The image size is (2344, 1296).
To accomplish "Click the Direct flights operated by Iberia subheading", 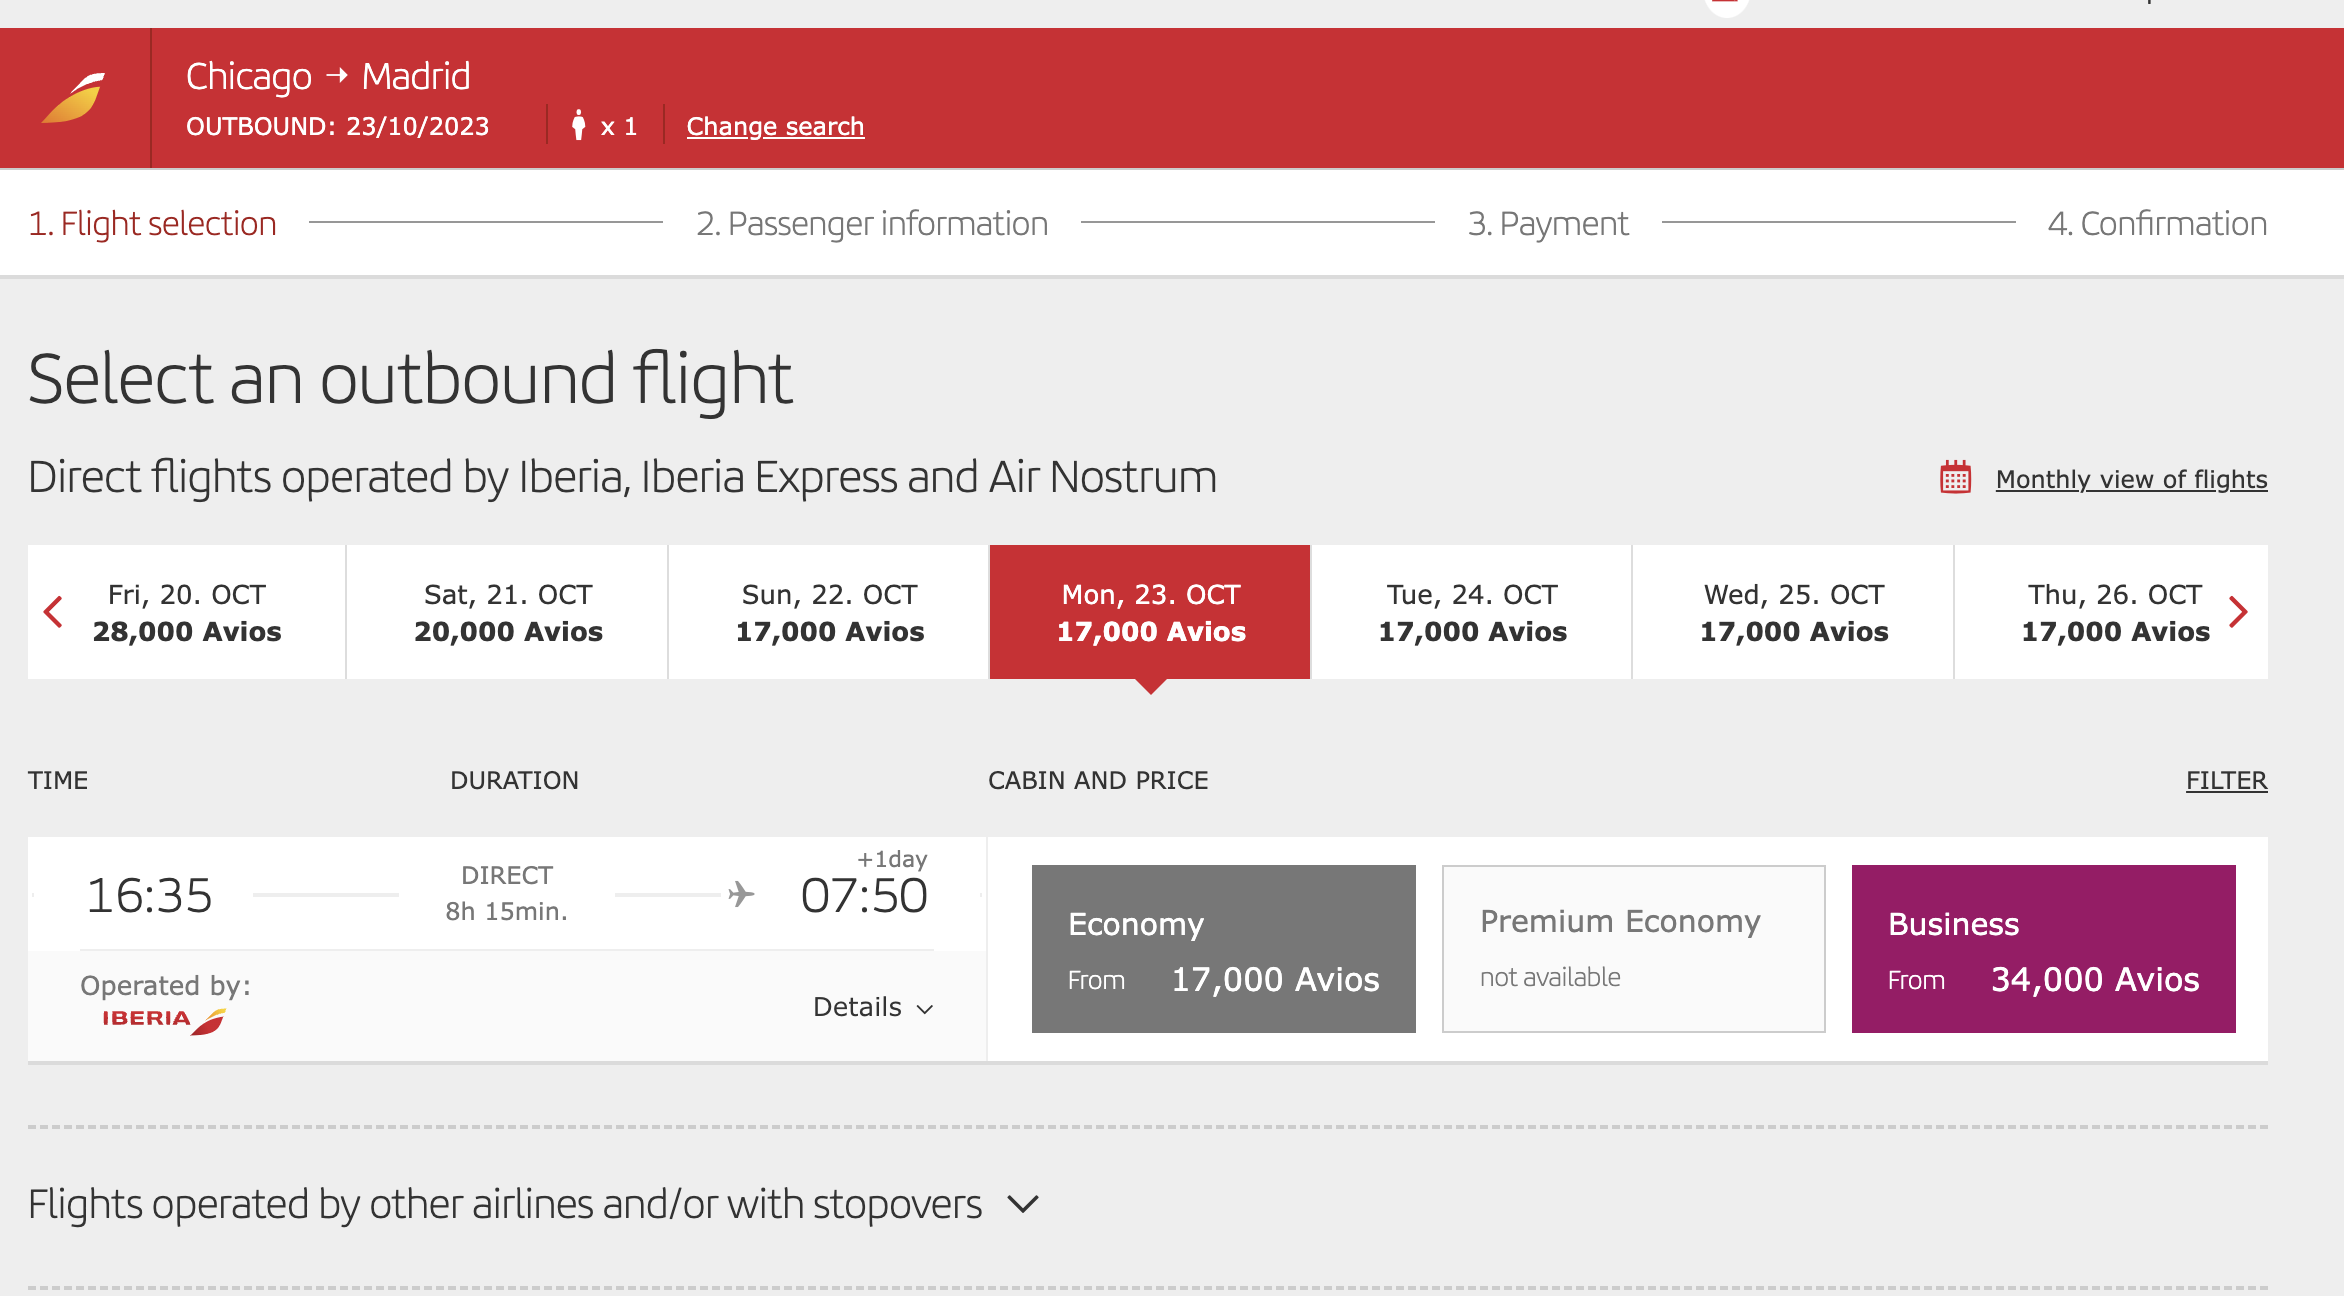I will (622, 478).
